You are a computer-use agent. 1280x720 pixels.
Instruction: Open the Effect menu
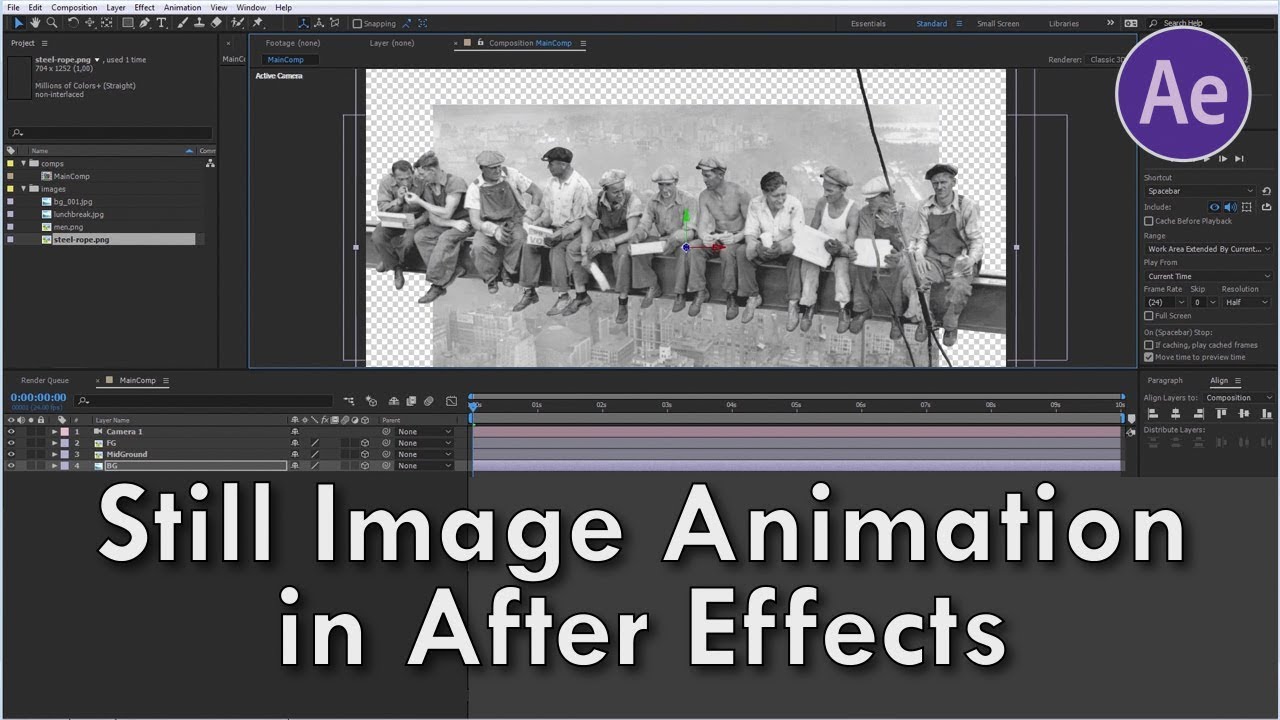(145, 7)
